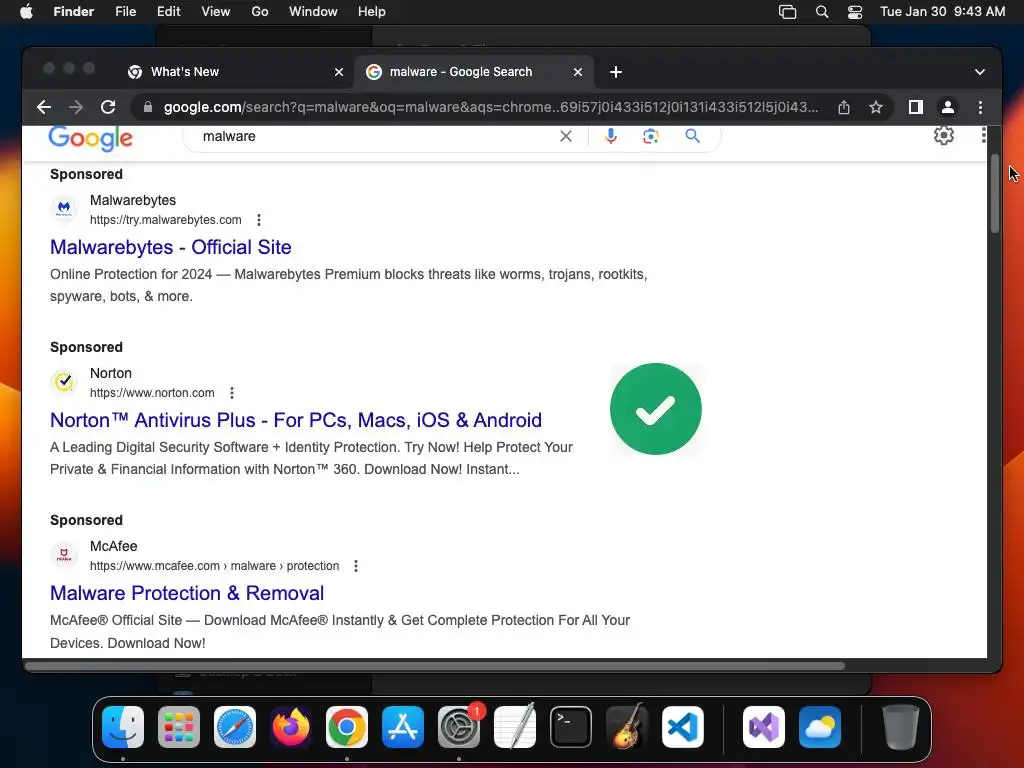1024x768 pixels.
Task: Launch Firefox from the Dock
Action: (291, 727)
